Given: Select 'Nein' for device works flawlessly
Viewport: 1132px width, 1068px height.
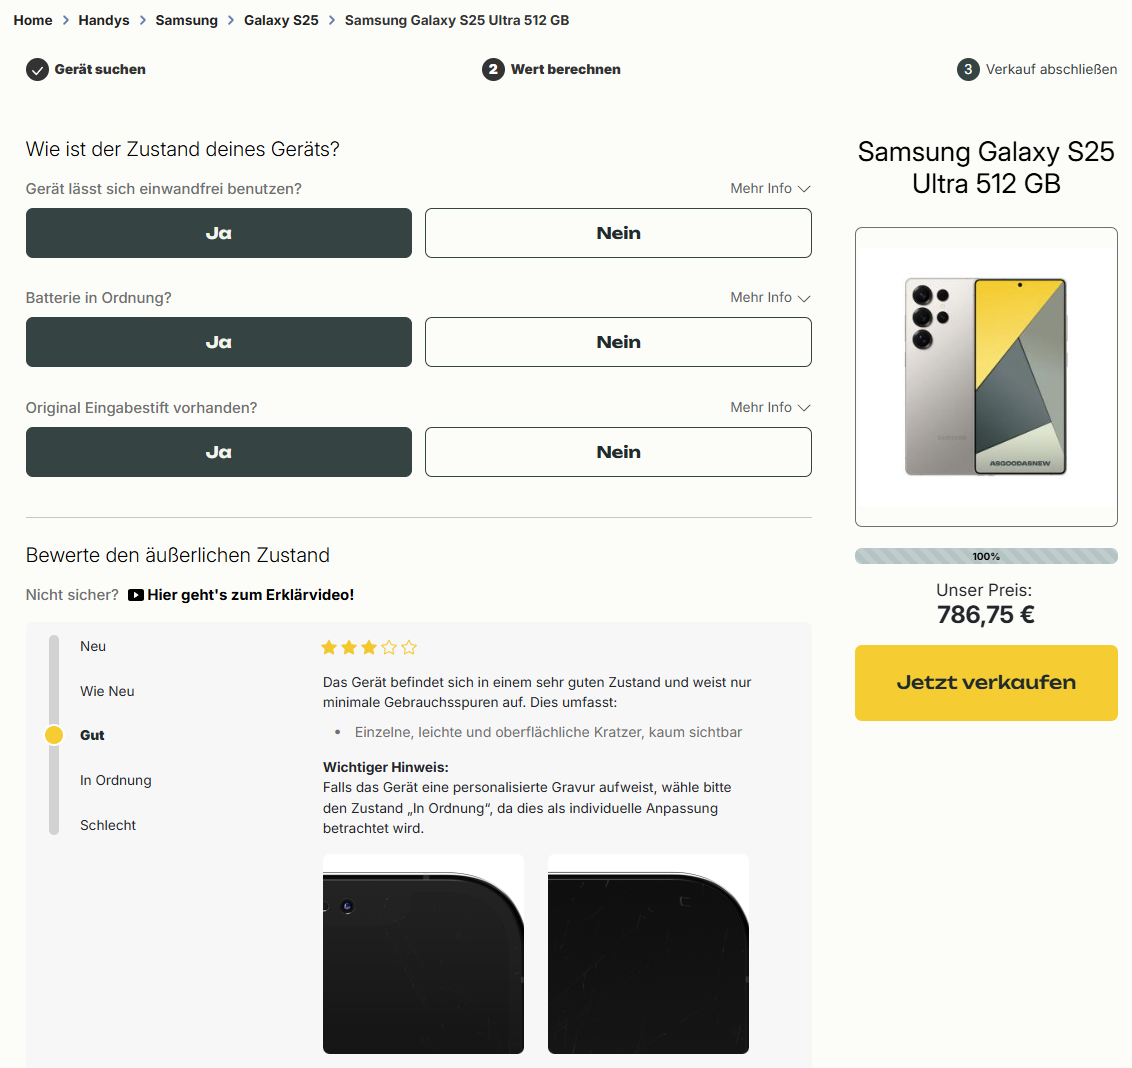Looking at the screenshot, I should 618,233.
